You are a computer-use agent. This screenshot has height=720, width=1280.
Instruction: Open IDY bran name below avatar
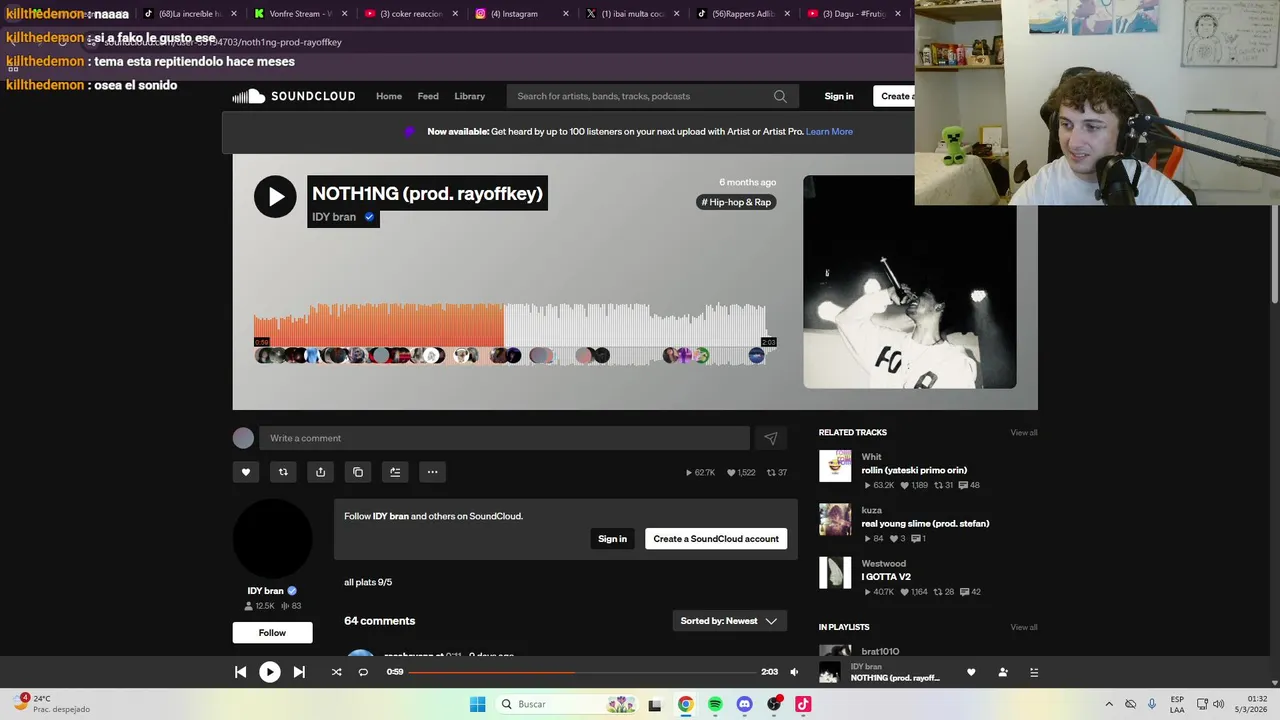266,591
